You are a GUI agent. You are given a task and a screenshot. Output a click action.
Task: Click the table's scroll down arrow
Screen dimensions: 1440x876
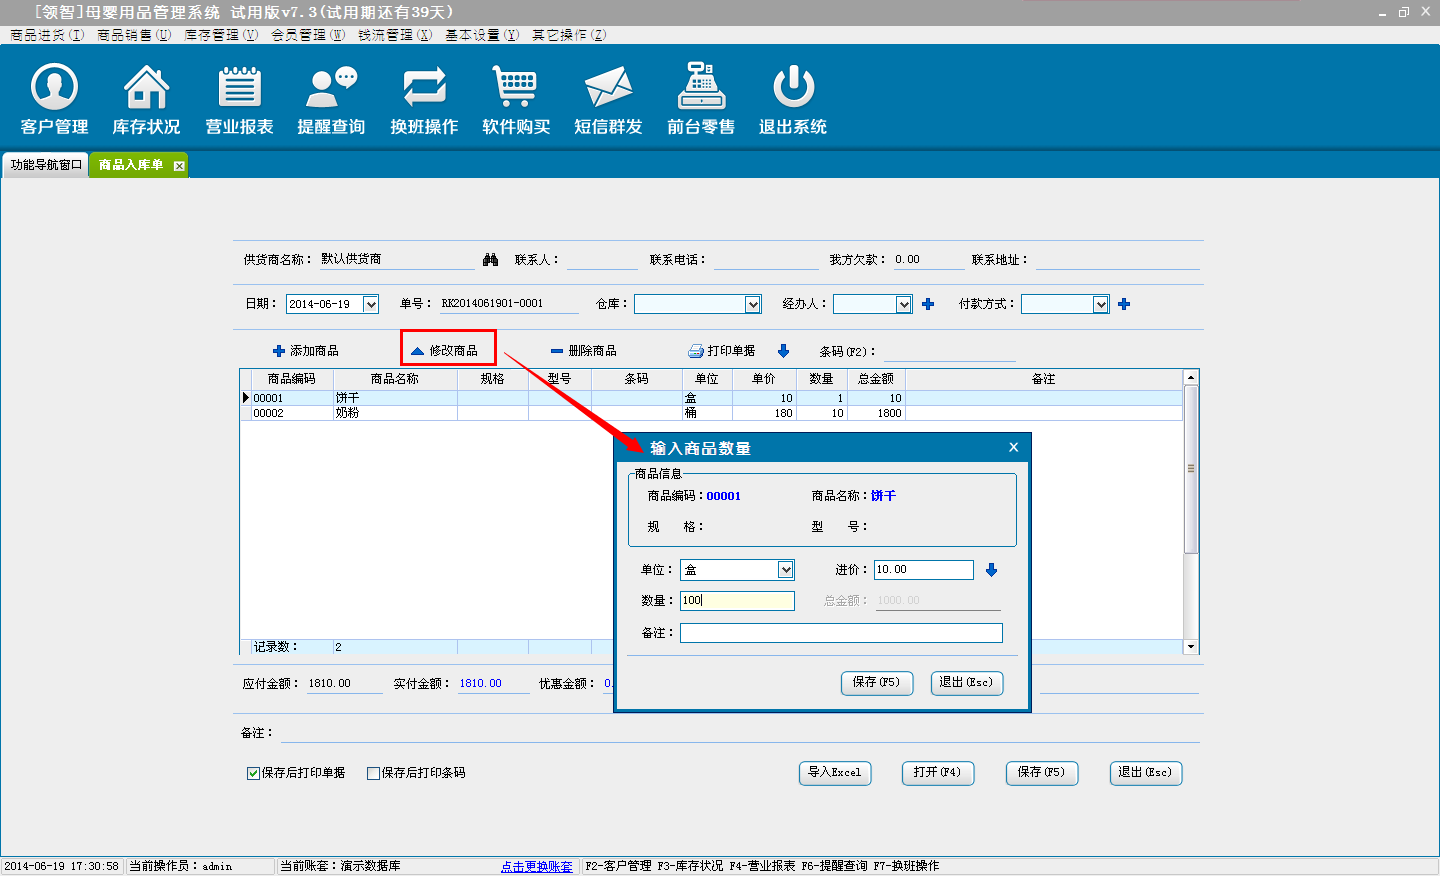[x=1190, y=647]
